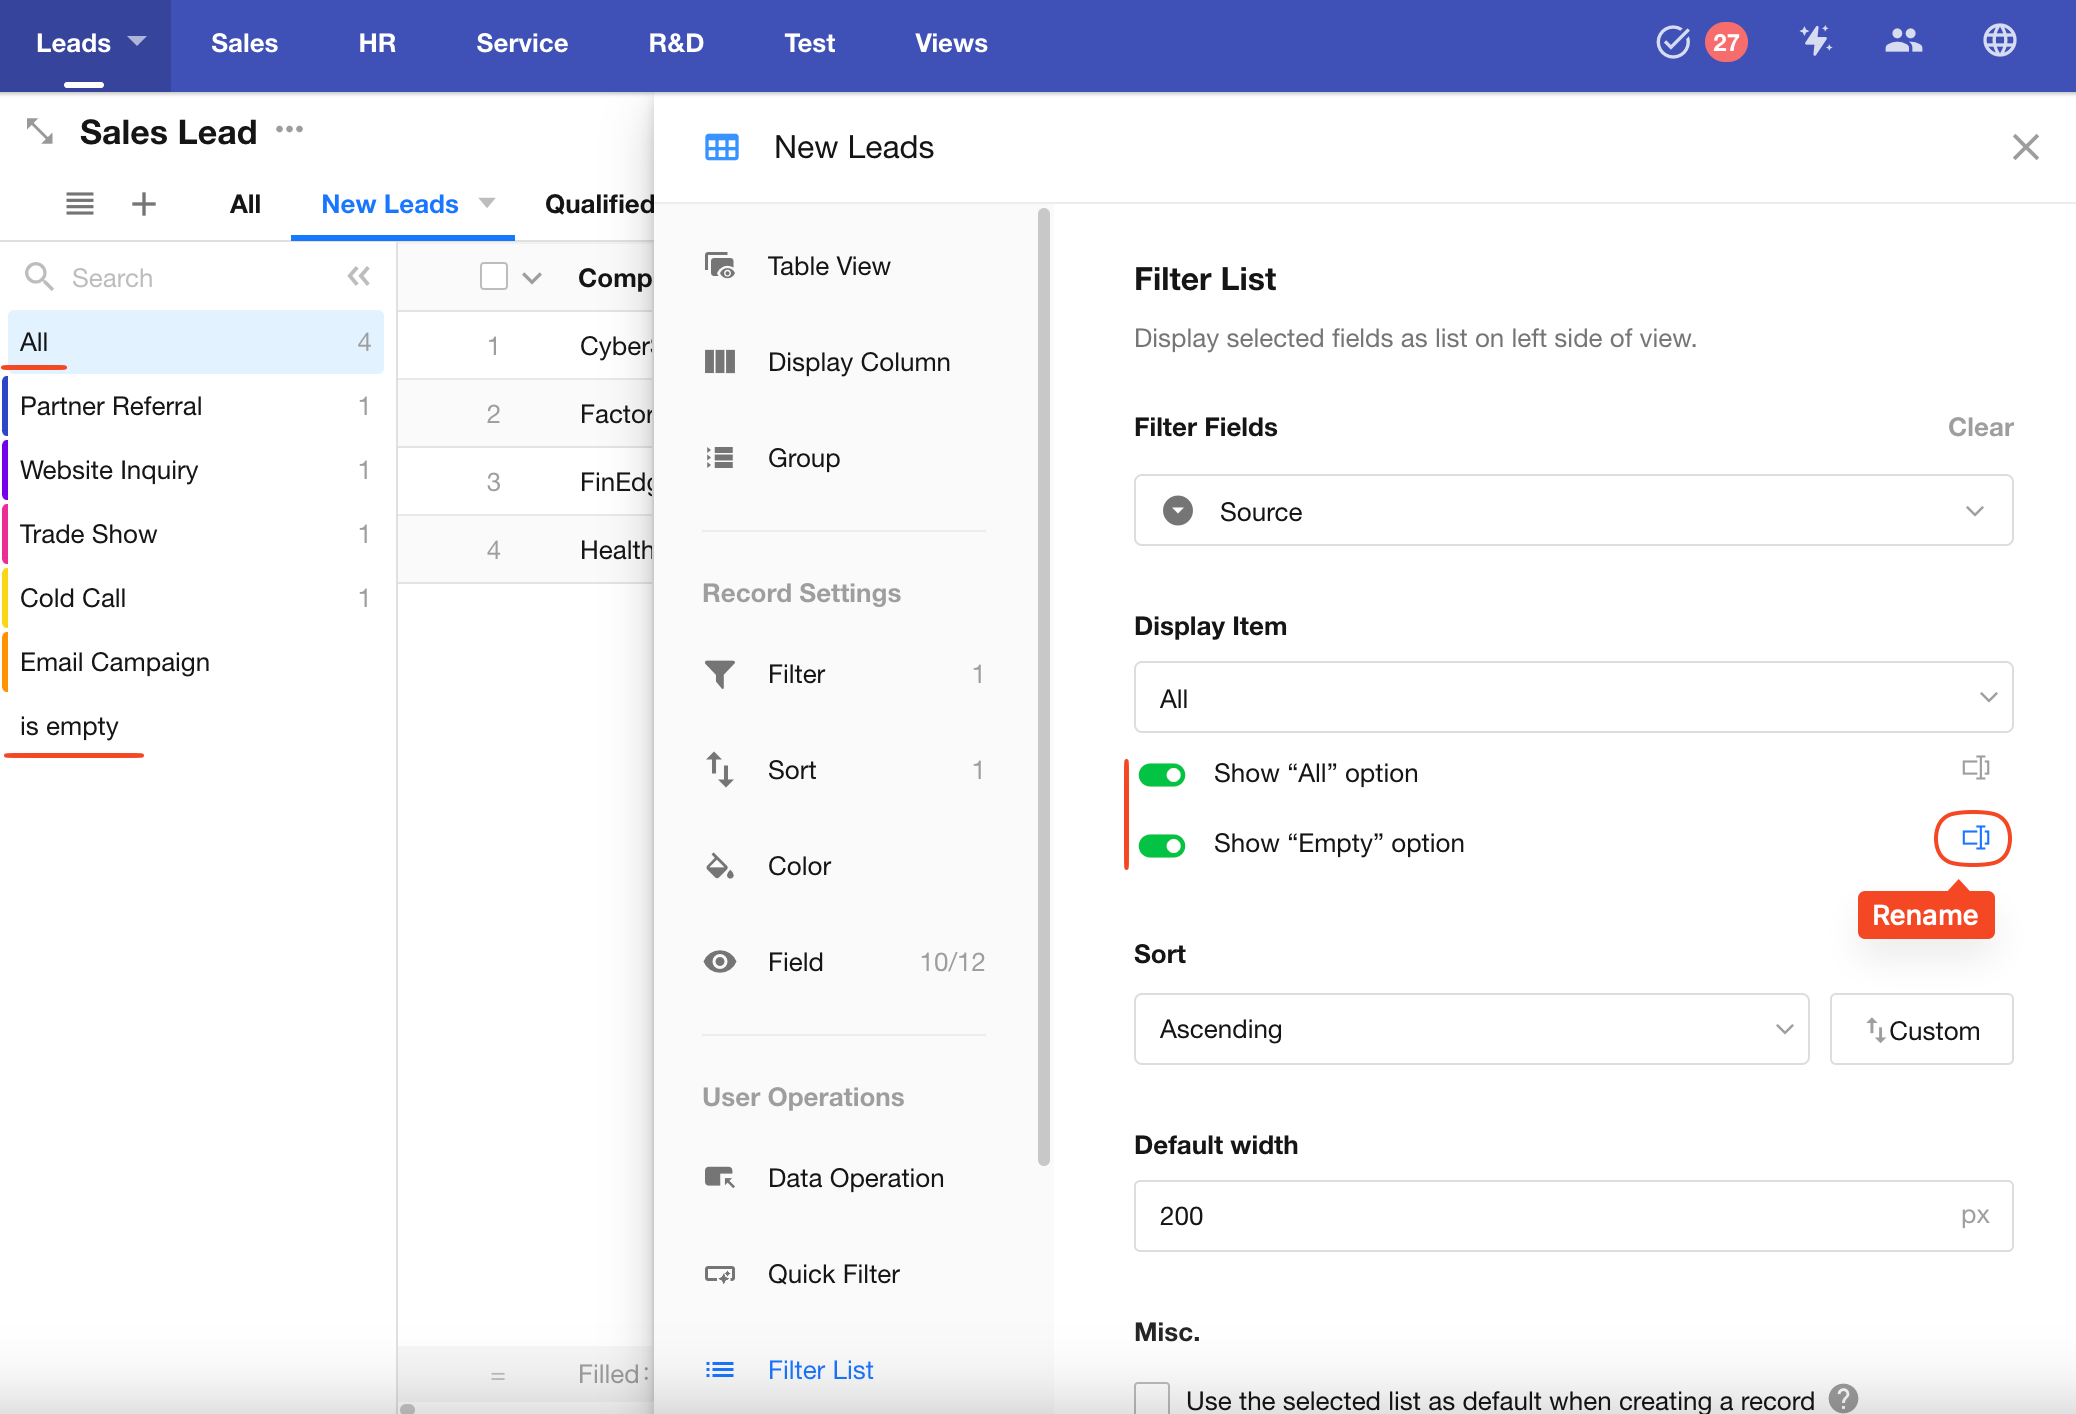Toggle off Show "All" option switch
The height and width of the screenshot is (1414, 2076).
click(1162, 774)
